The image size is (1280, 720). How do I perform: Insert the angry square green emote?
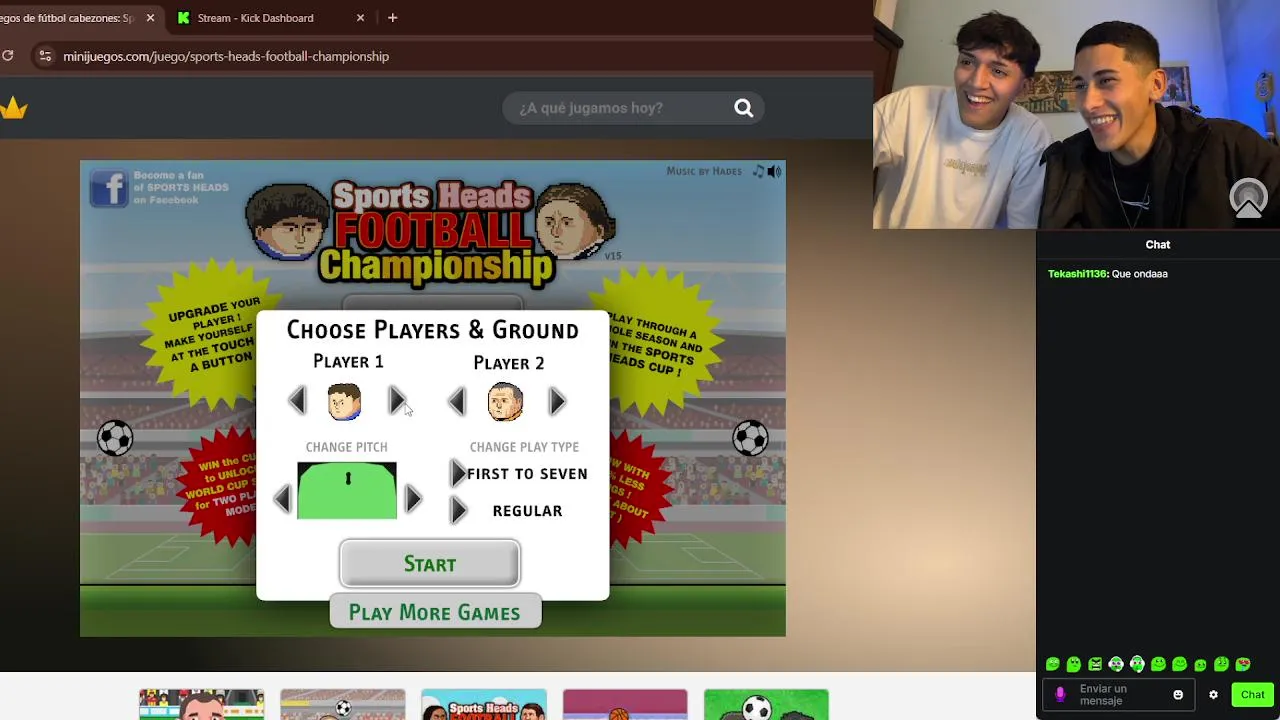pos(1095,664)
